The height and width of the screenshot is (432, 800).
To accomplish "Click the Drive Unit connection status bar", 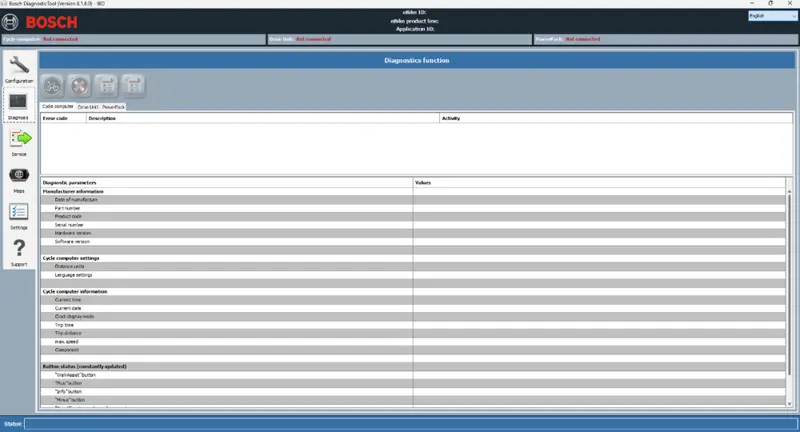I will (x=400, y=39).
